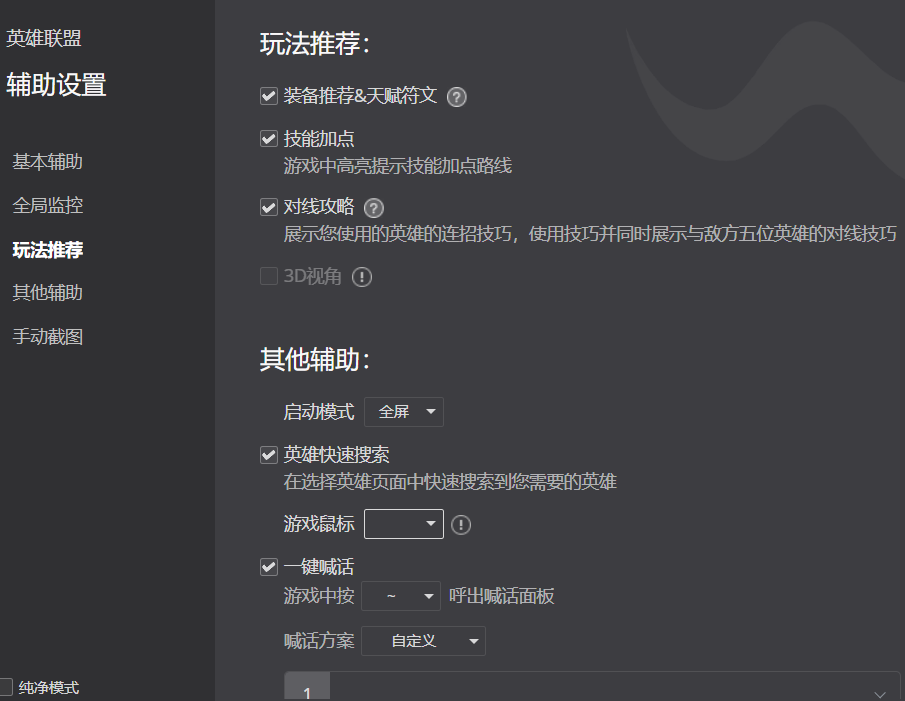Click 玩法推荐: section heading
The height and width of the screenshot is (701, 905).
315,44
